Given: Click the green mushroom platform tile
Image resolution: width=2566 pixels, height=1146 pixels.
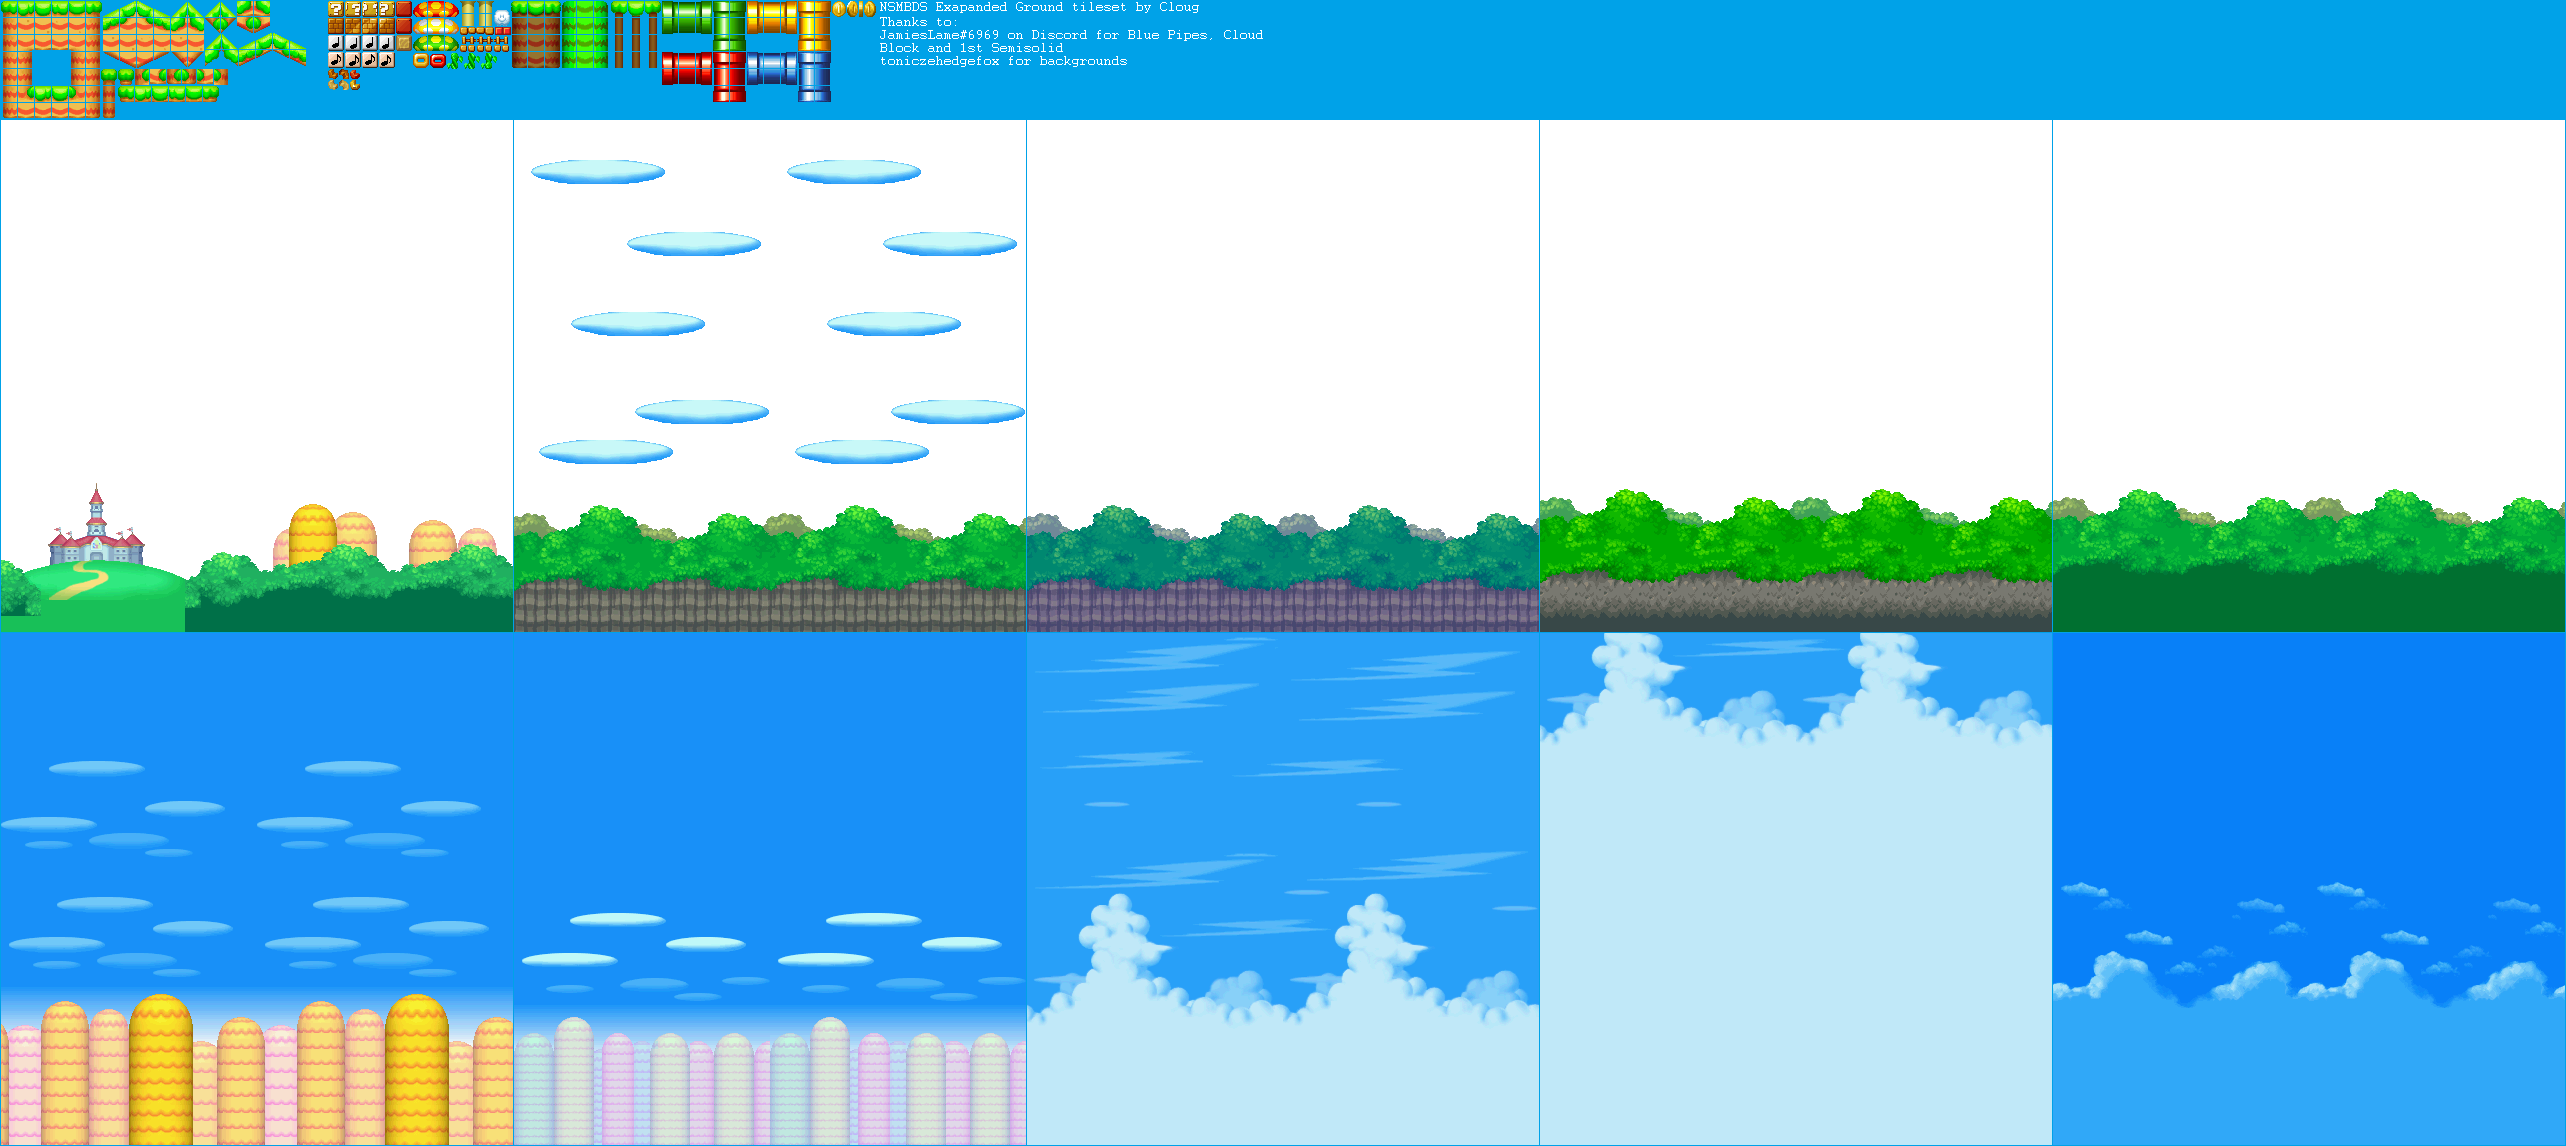Looking at the screenshot, I should point(436,43).
